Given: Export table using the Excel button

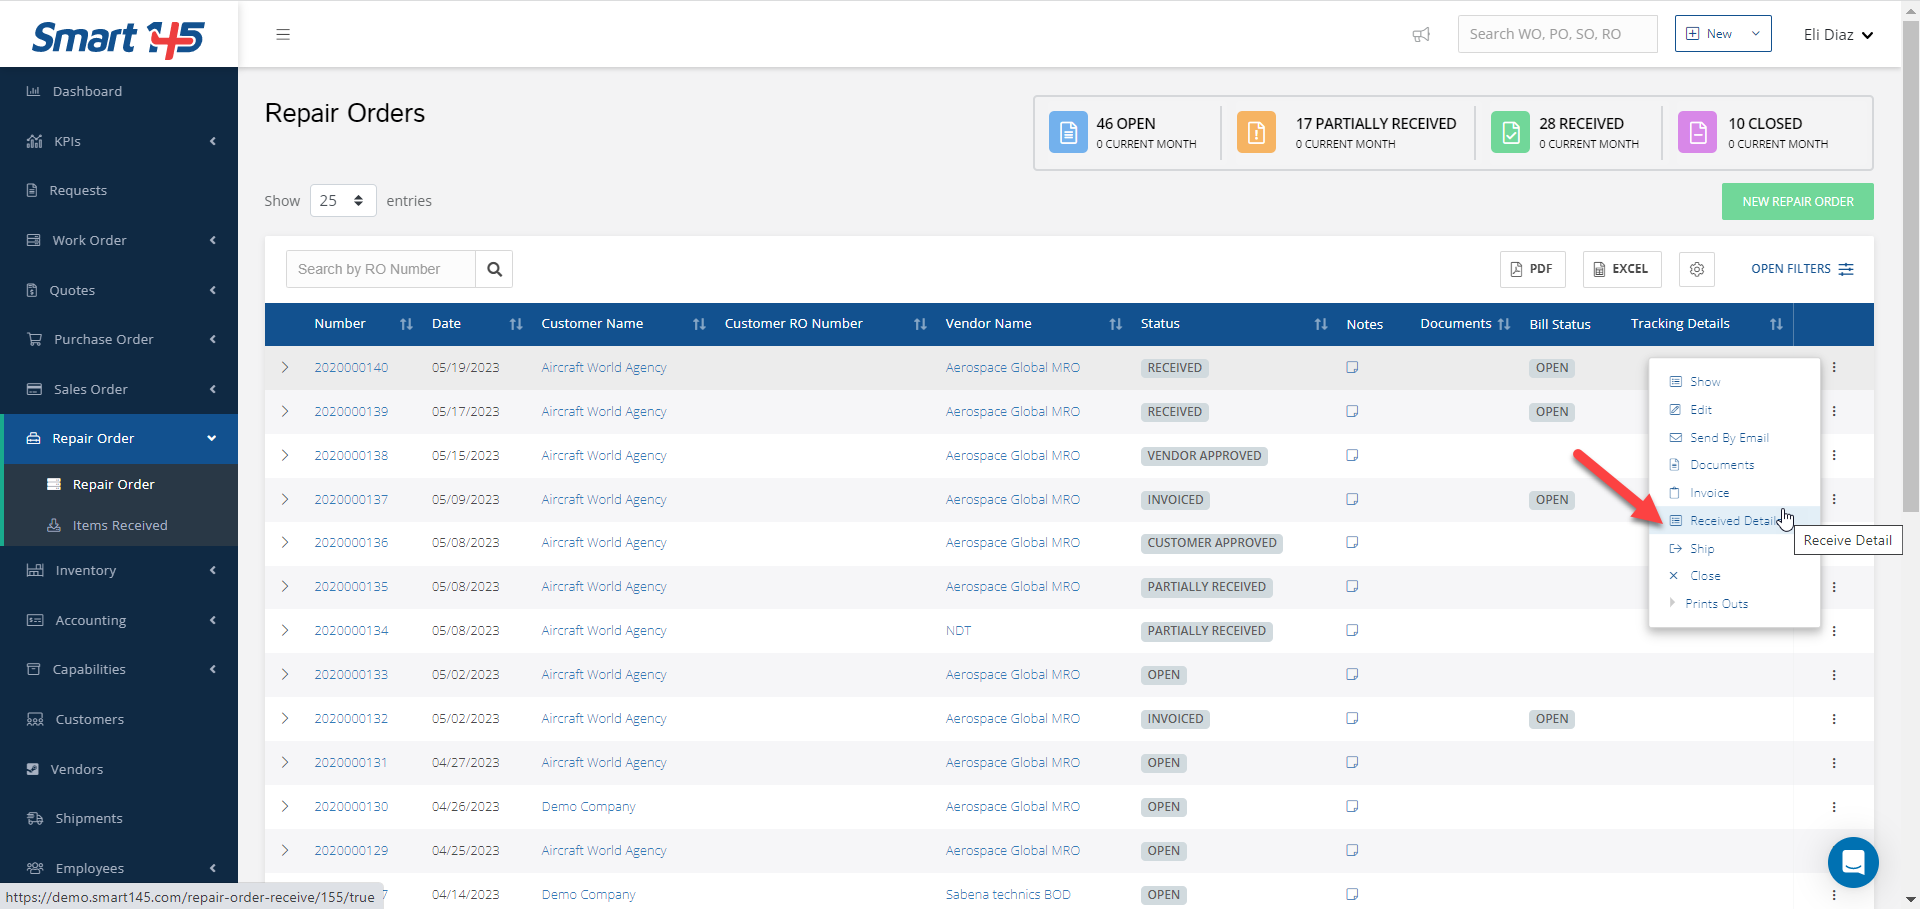Looking at the screenshot, I should tap(1621, 269).
